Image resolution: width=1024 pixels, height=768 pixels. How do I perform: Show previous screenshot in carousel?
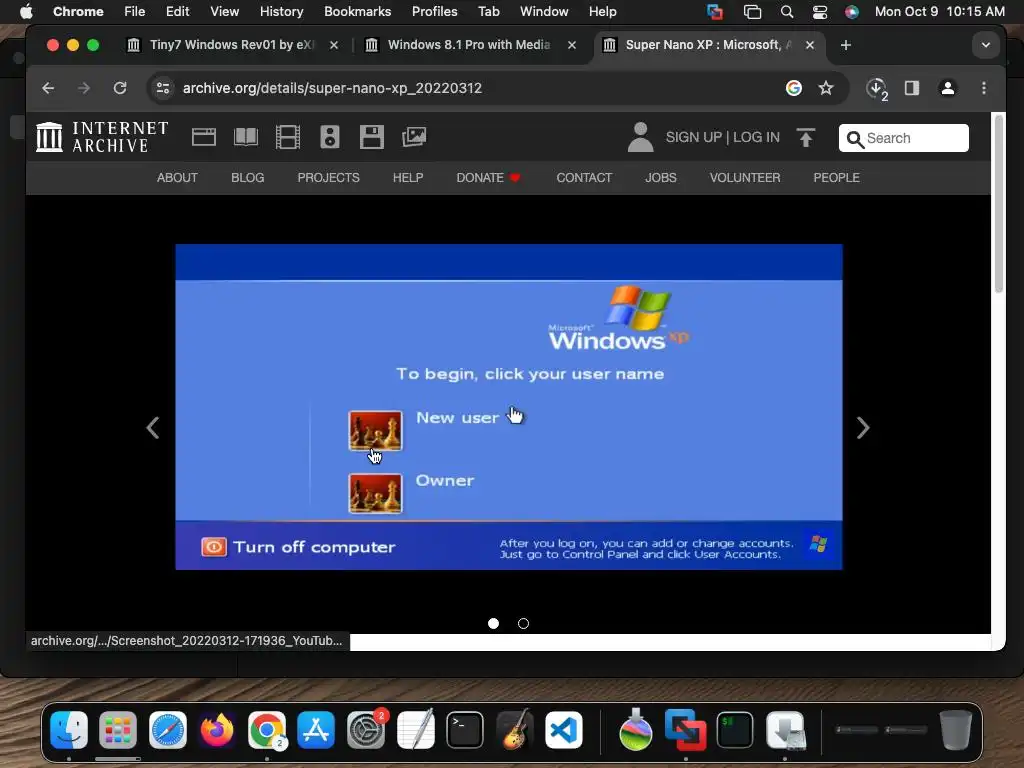(x=153, y=428)
